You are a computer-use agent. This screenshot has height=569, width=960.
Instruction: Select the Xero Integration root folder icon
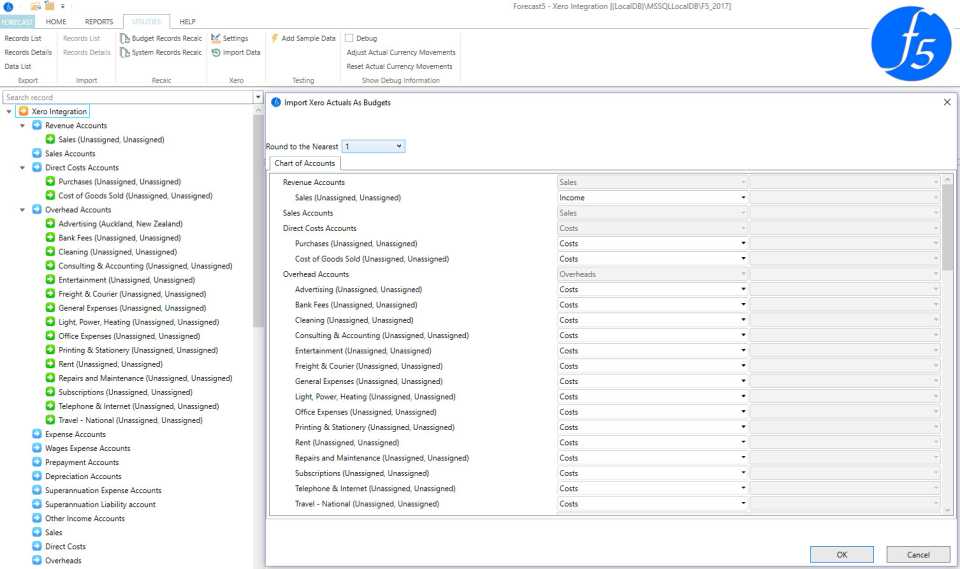tap(23, 111)
